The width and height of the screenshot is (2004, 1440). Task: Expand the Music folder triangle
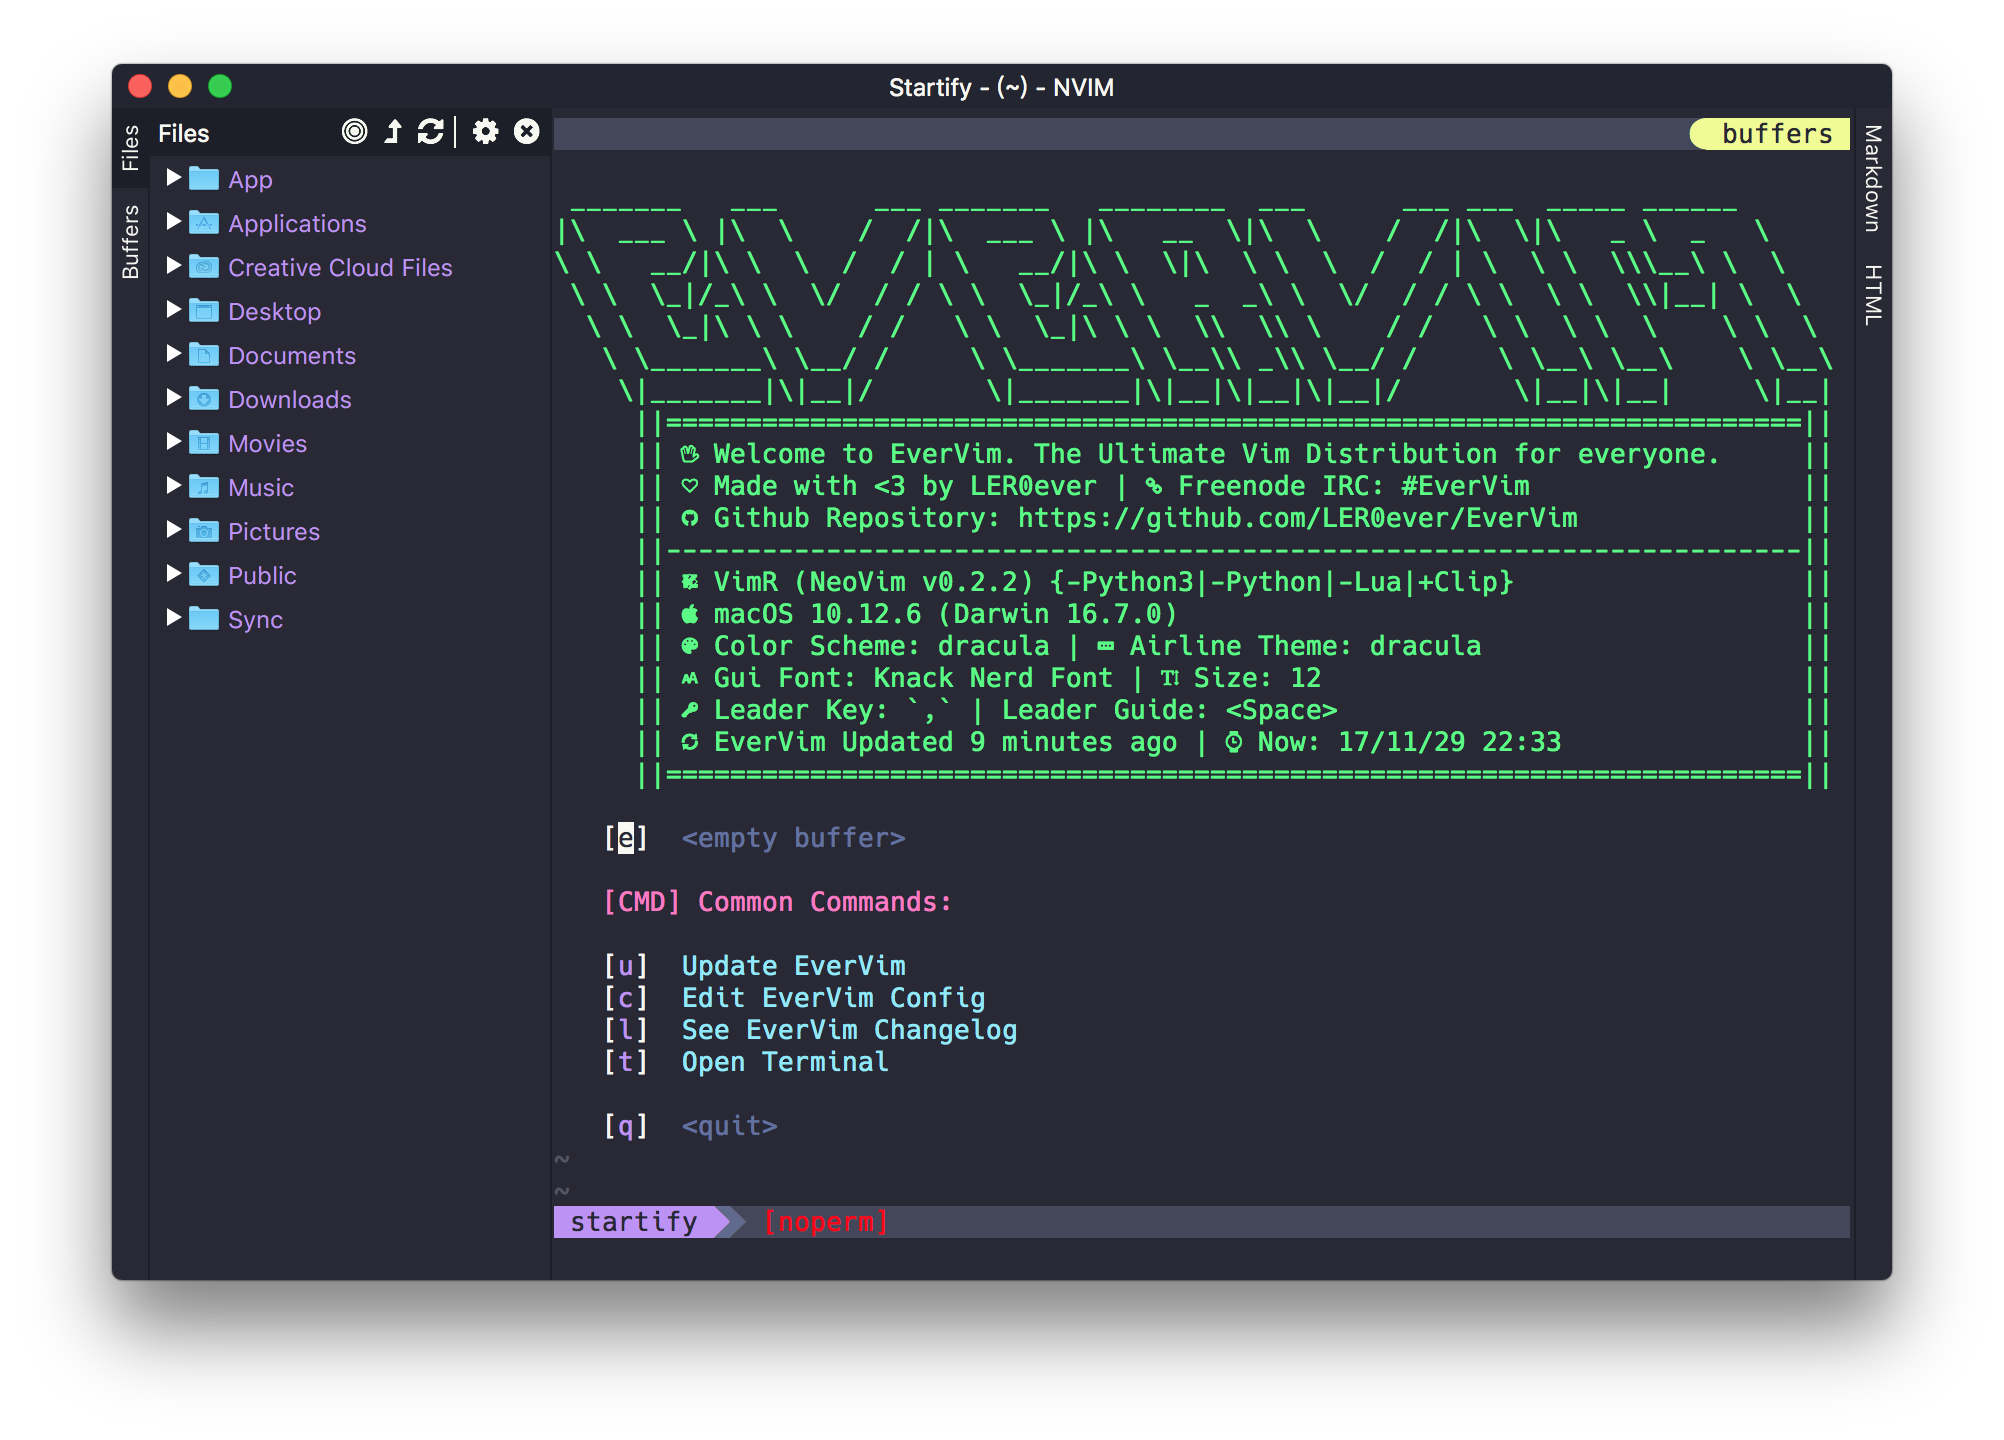(x=173, y=486)
